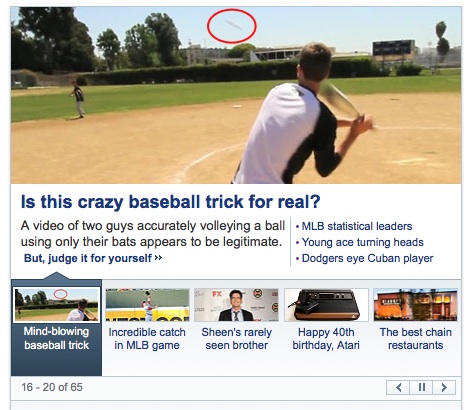The image size is (471, 410).
Task: Select the MLB incredible catch thumbnail image
Action: [147, 305]
